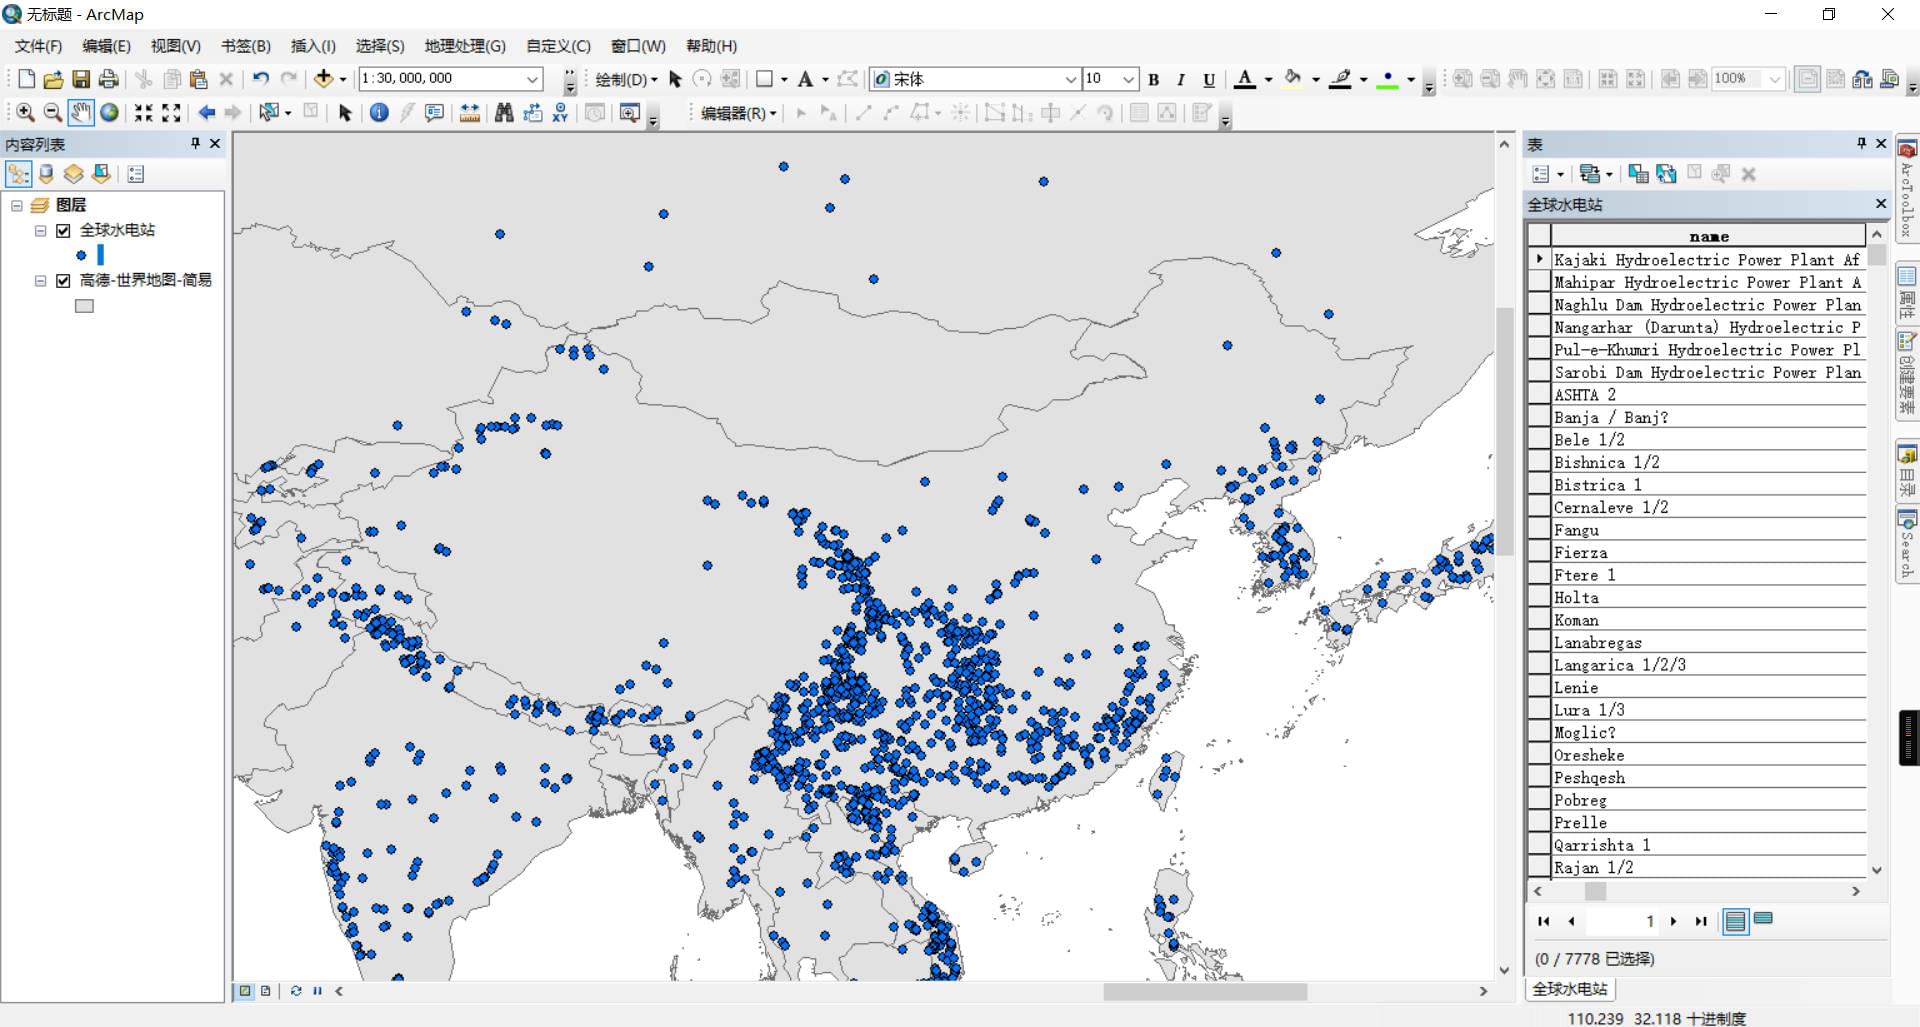
Task: Choose the Measure ruler tool
Action: (x=469, y=113)
